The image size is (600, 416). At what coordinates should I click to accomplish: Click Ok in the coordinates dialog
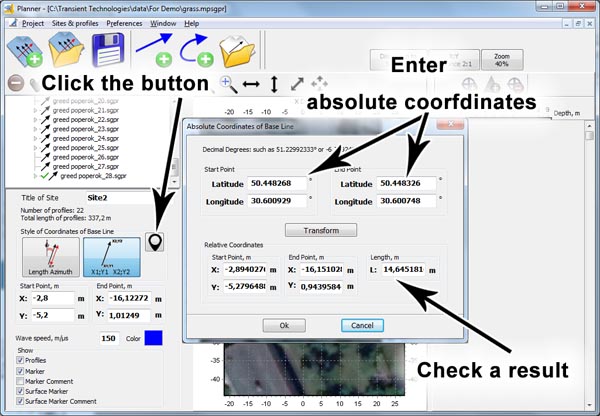click(x=284, y=325)
